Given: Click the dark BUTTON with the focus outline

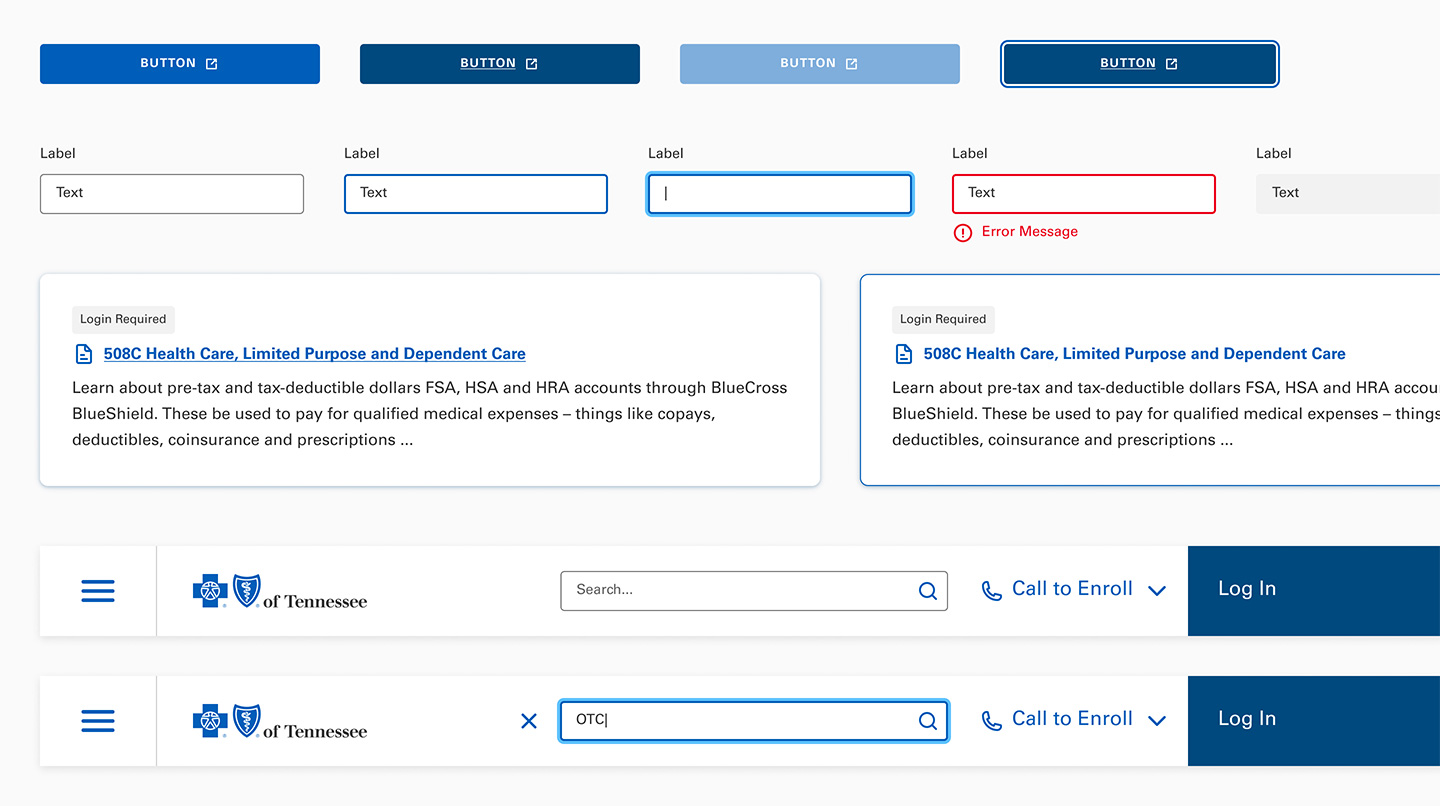Looking at the screenshot, I should (1139, 64).
